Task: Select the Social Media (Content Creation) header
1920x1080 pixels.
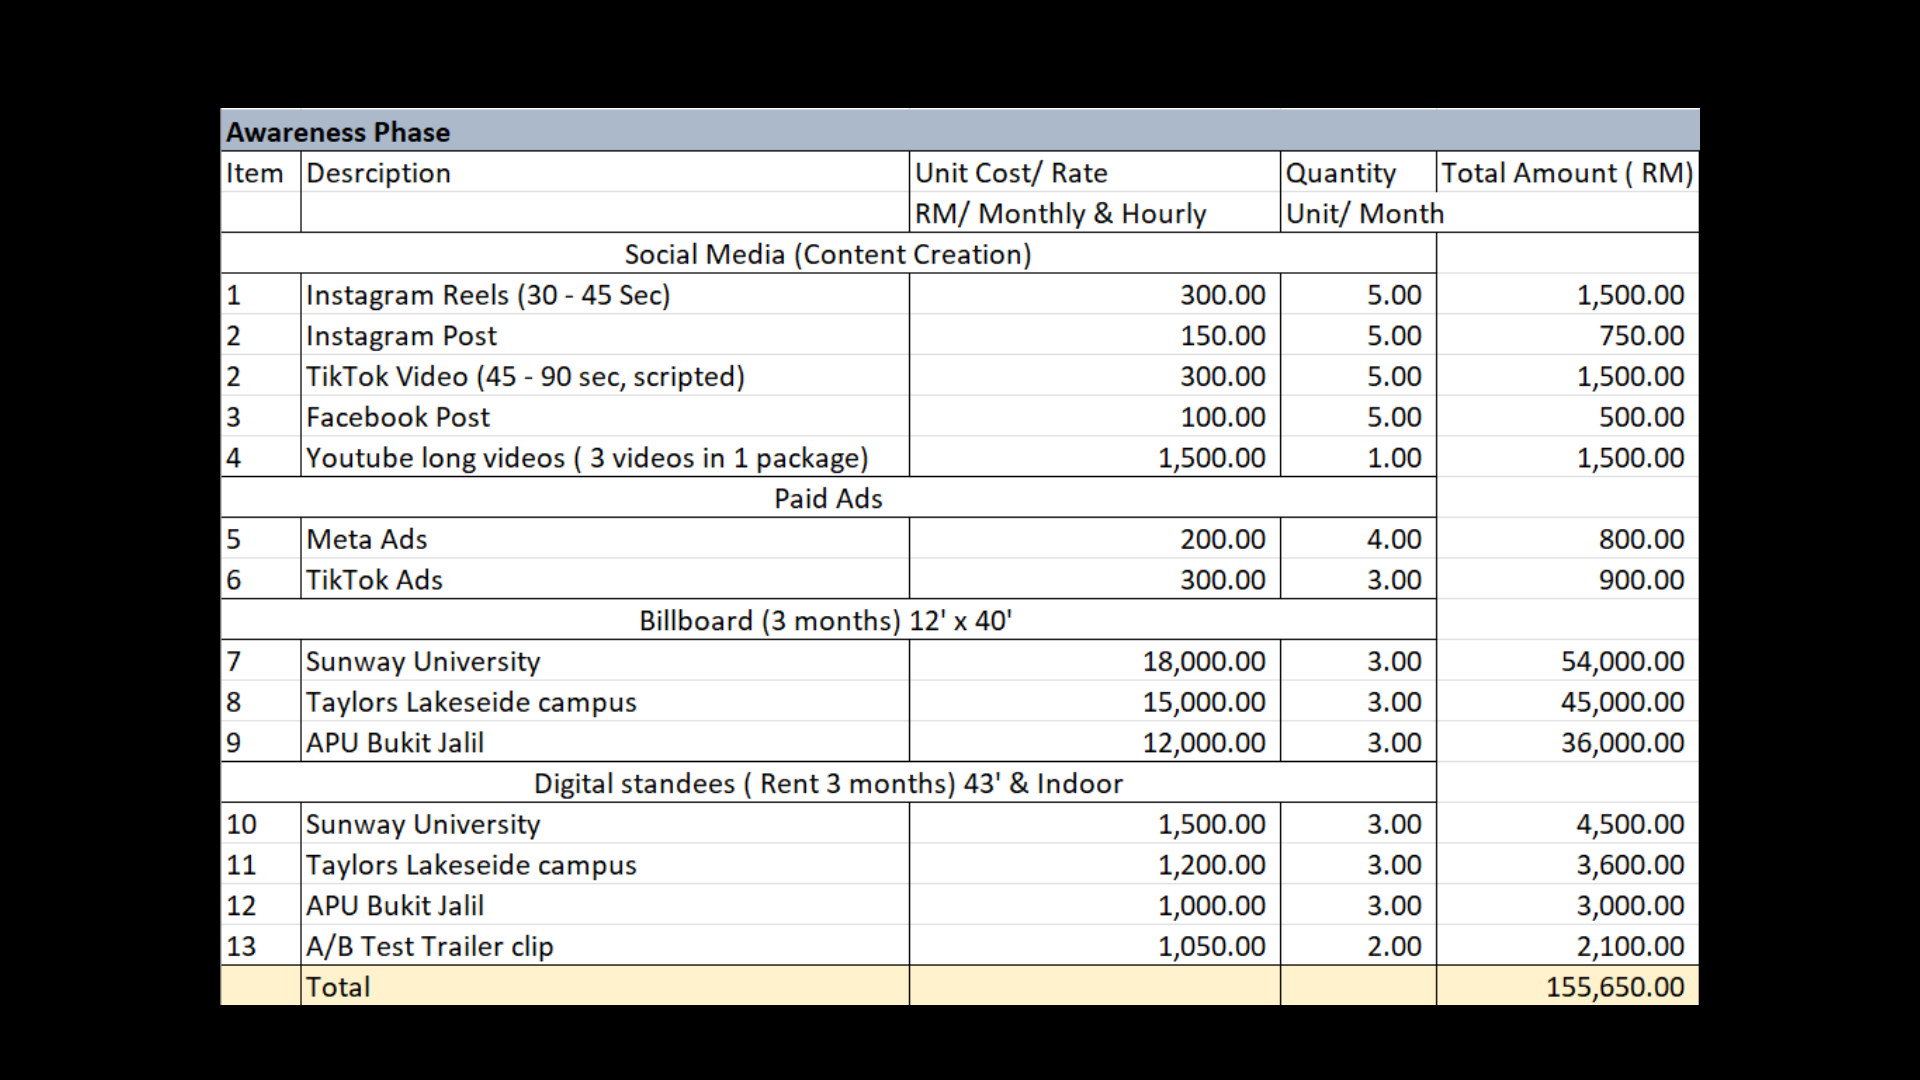Action: 828,254
